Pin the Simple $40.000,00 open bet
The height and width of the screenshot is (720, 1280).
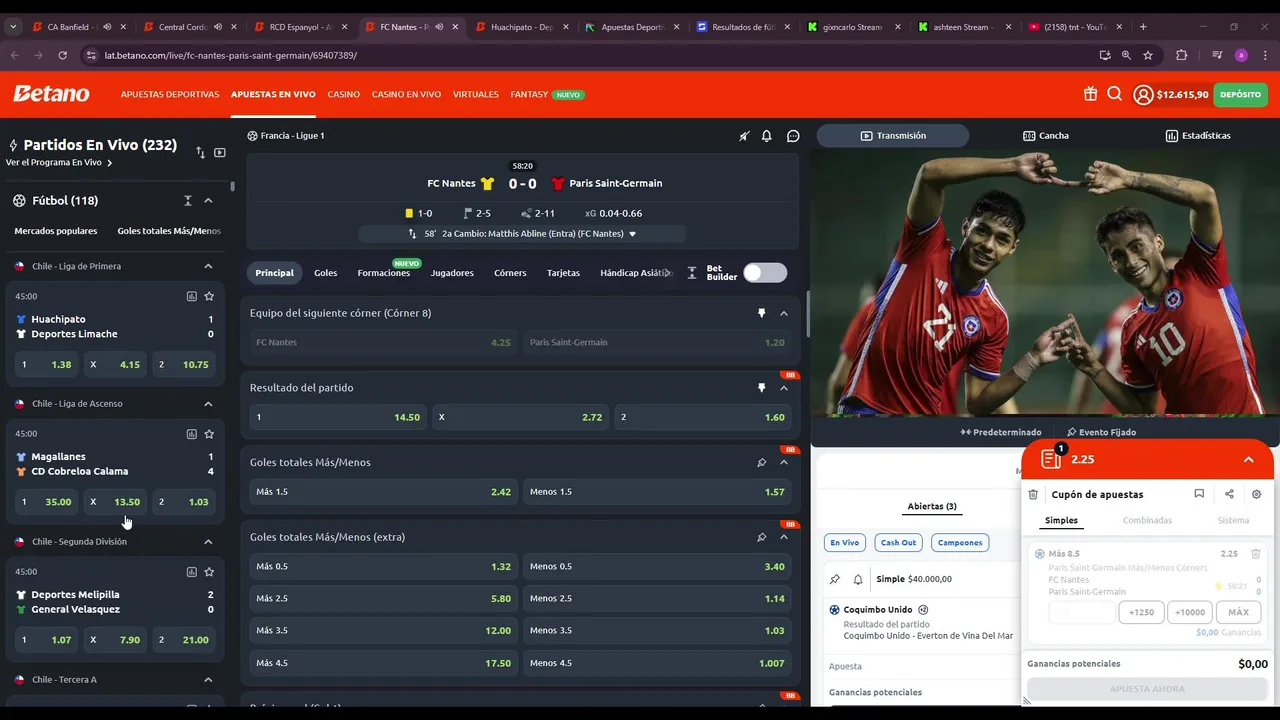(835, 579)
